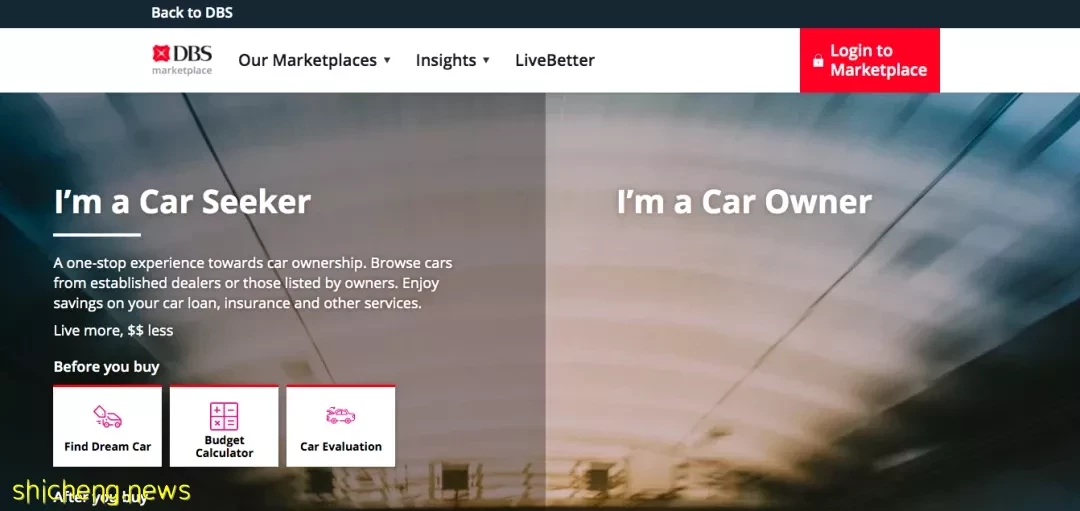Viewport: 1080px width, 511px height.
Task: Open the Car Evaluation tile
Action: click(x=340, y=426)
